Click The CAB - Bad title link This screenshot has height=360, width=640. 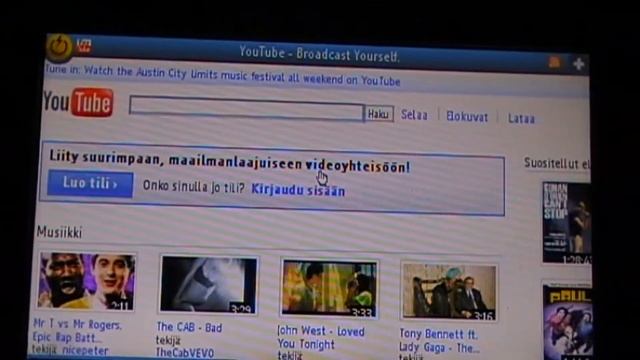point(189,327)
